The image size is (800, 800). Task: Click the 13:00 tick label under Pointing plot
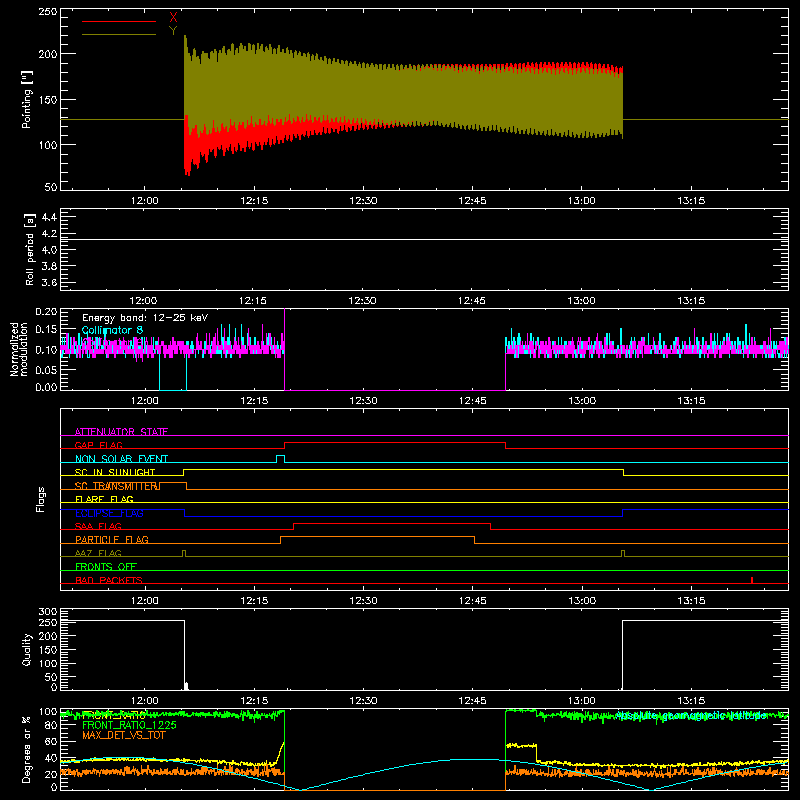582,201
